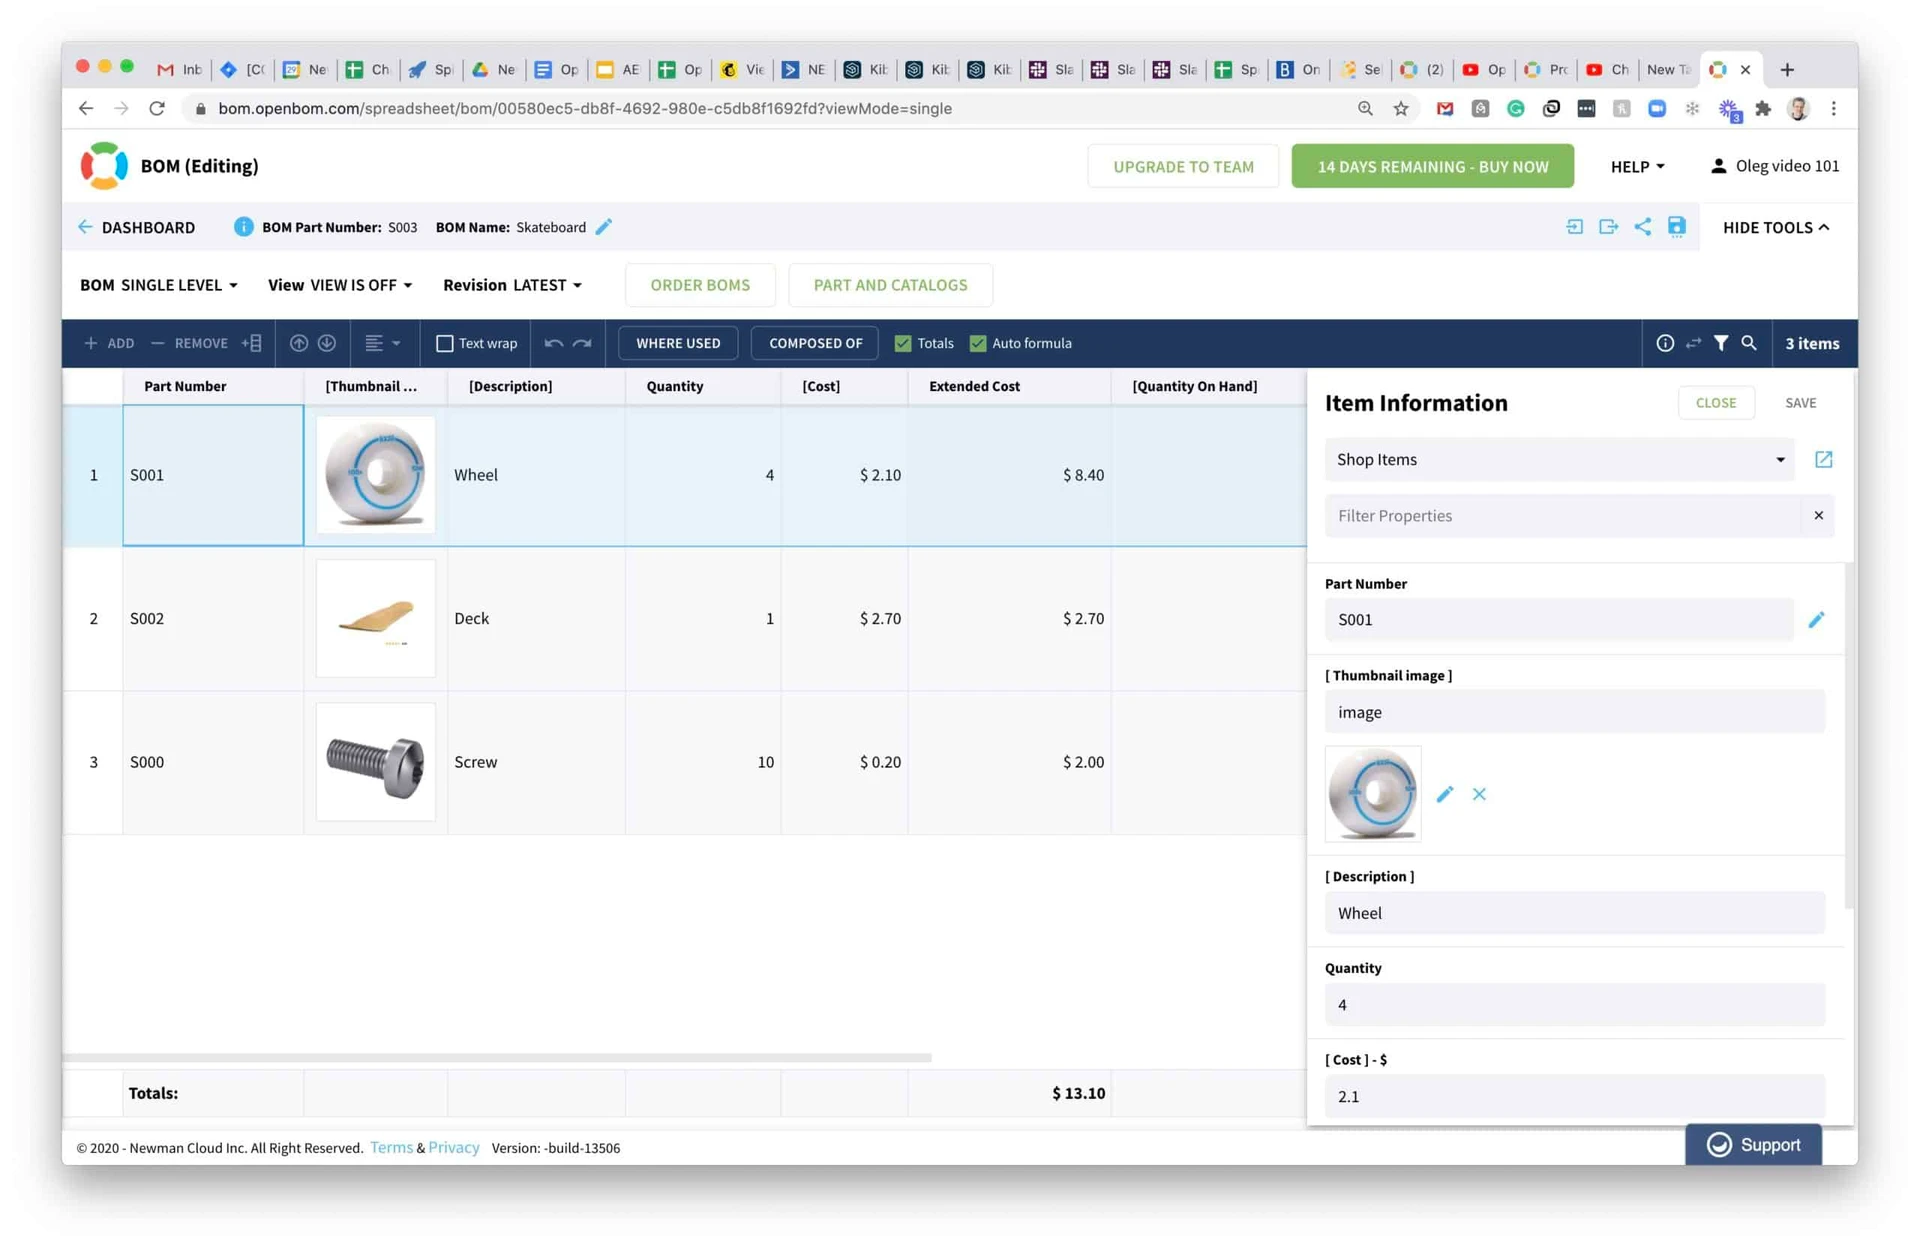Viewport: 1920px width, 1247px height.
Task: Click the search magnifier icon in toolbar
Action: coord(1748,343)
